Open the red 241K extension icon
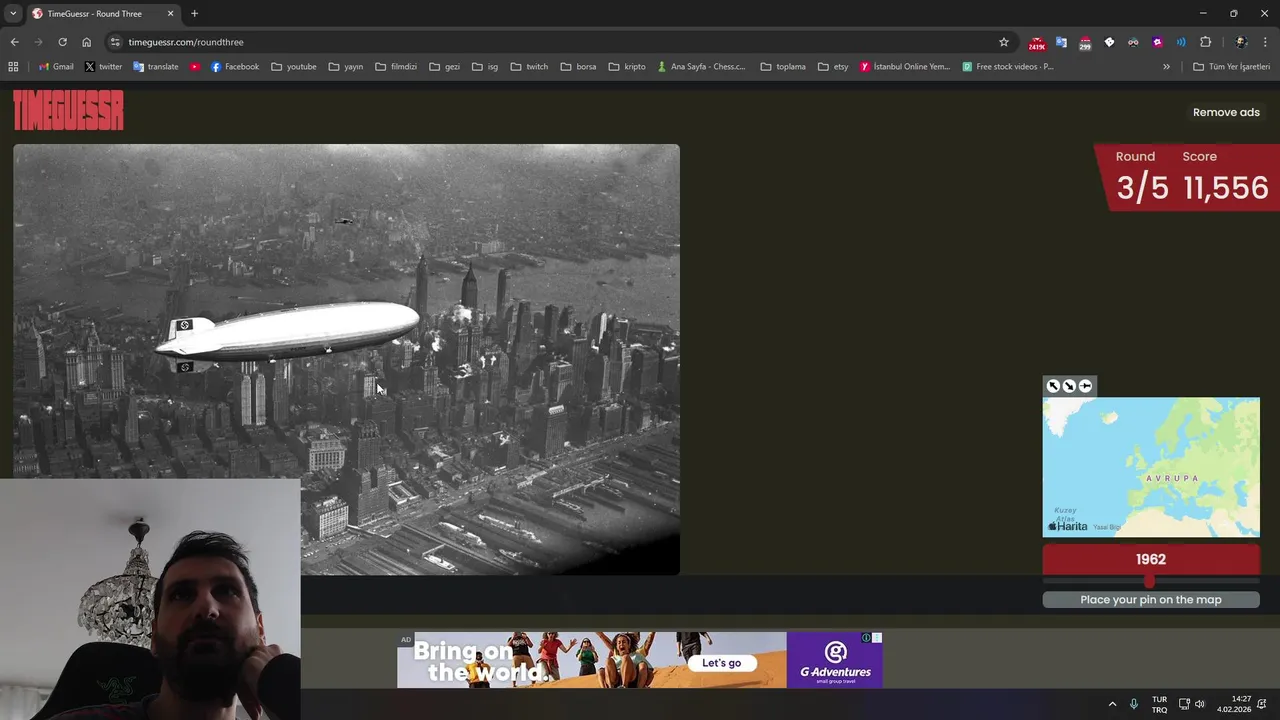Image resolution: width=1280 pixels, height=720 pixels. 1037,43
